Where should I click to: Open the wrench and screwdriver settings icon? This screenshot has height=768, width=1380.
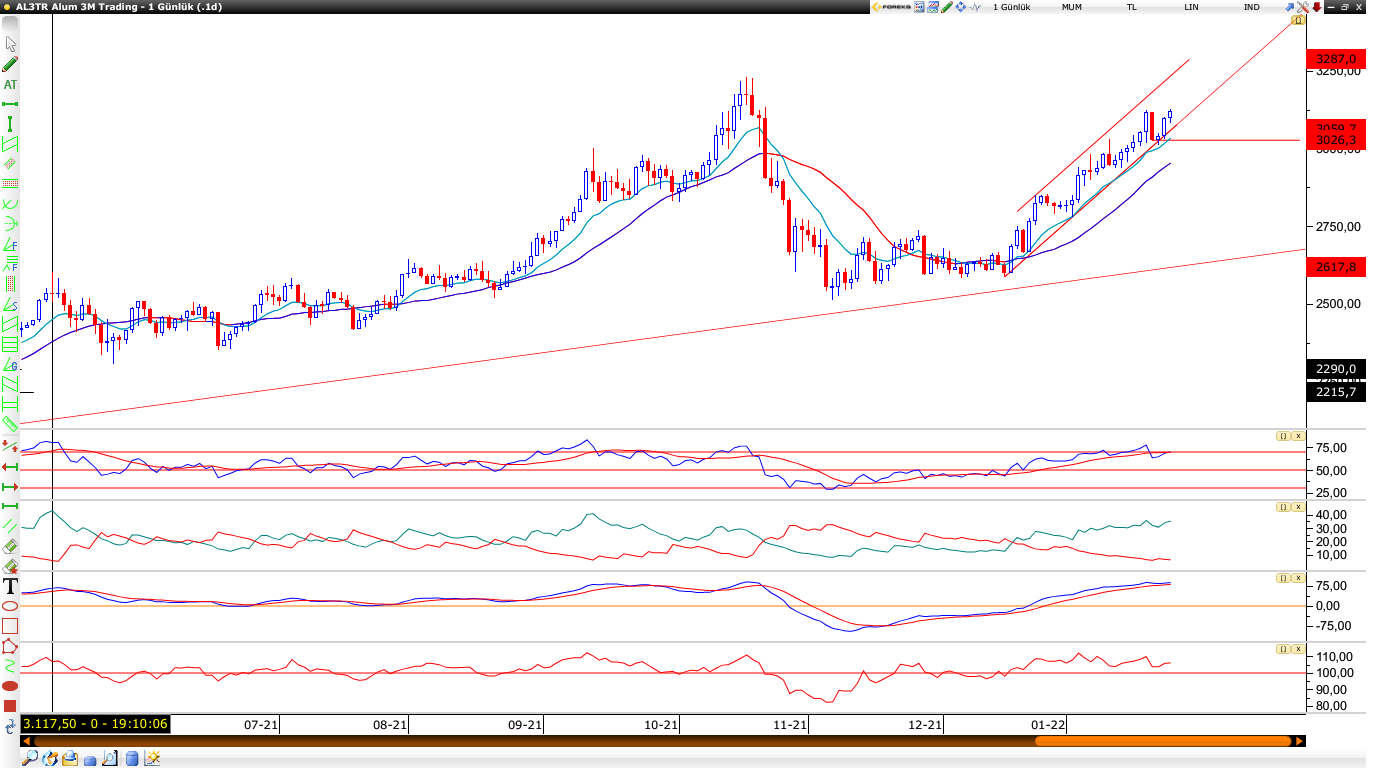click(1302, 7)
